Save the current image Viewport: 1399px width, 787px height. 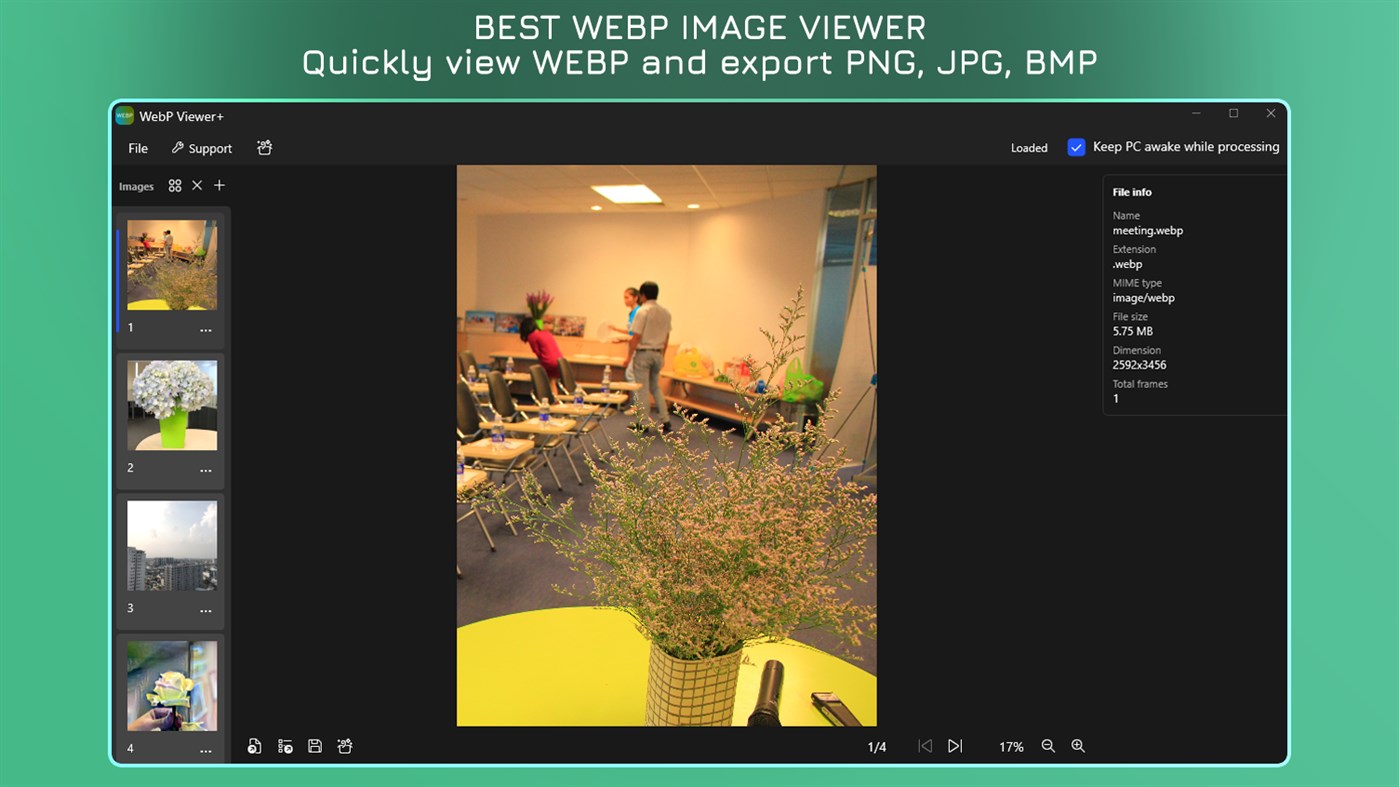point(314,746)
